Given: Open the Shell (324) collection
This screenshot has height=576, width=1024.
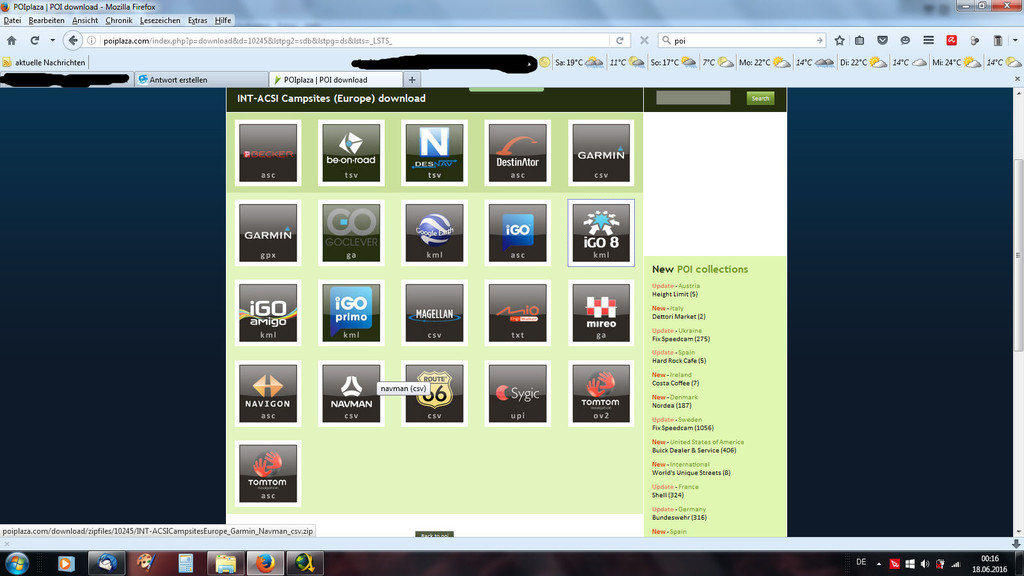Looking at the screenshot, I should coord(667,495).
